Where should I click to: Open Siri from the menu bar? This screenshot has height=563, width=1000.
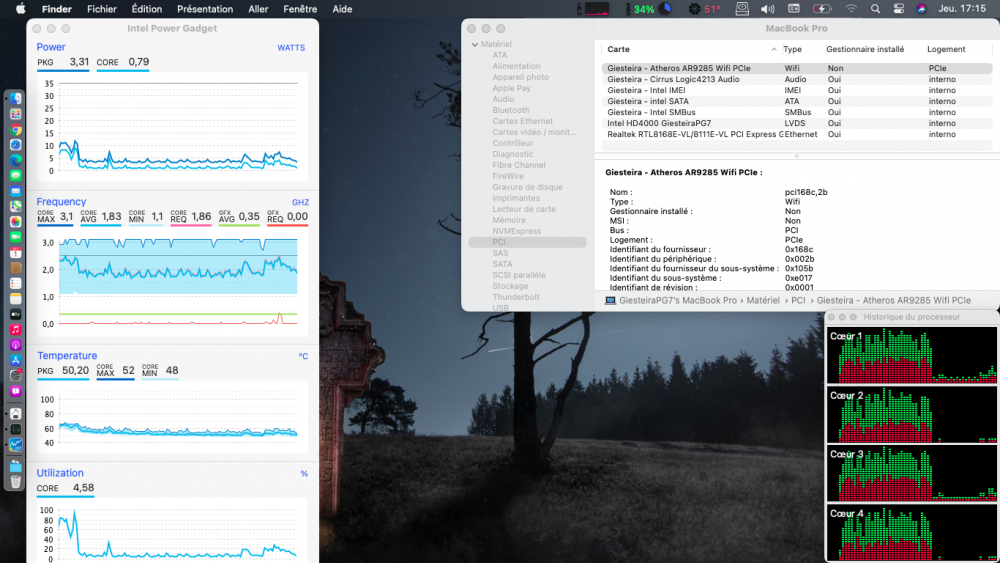pos(922,9)
